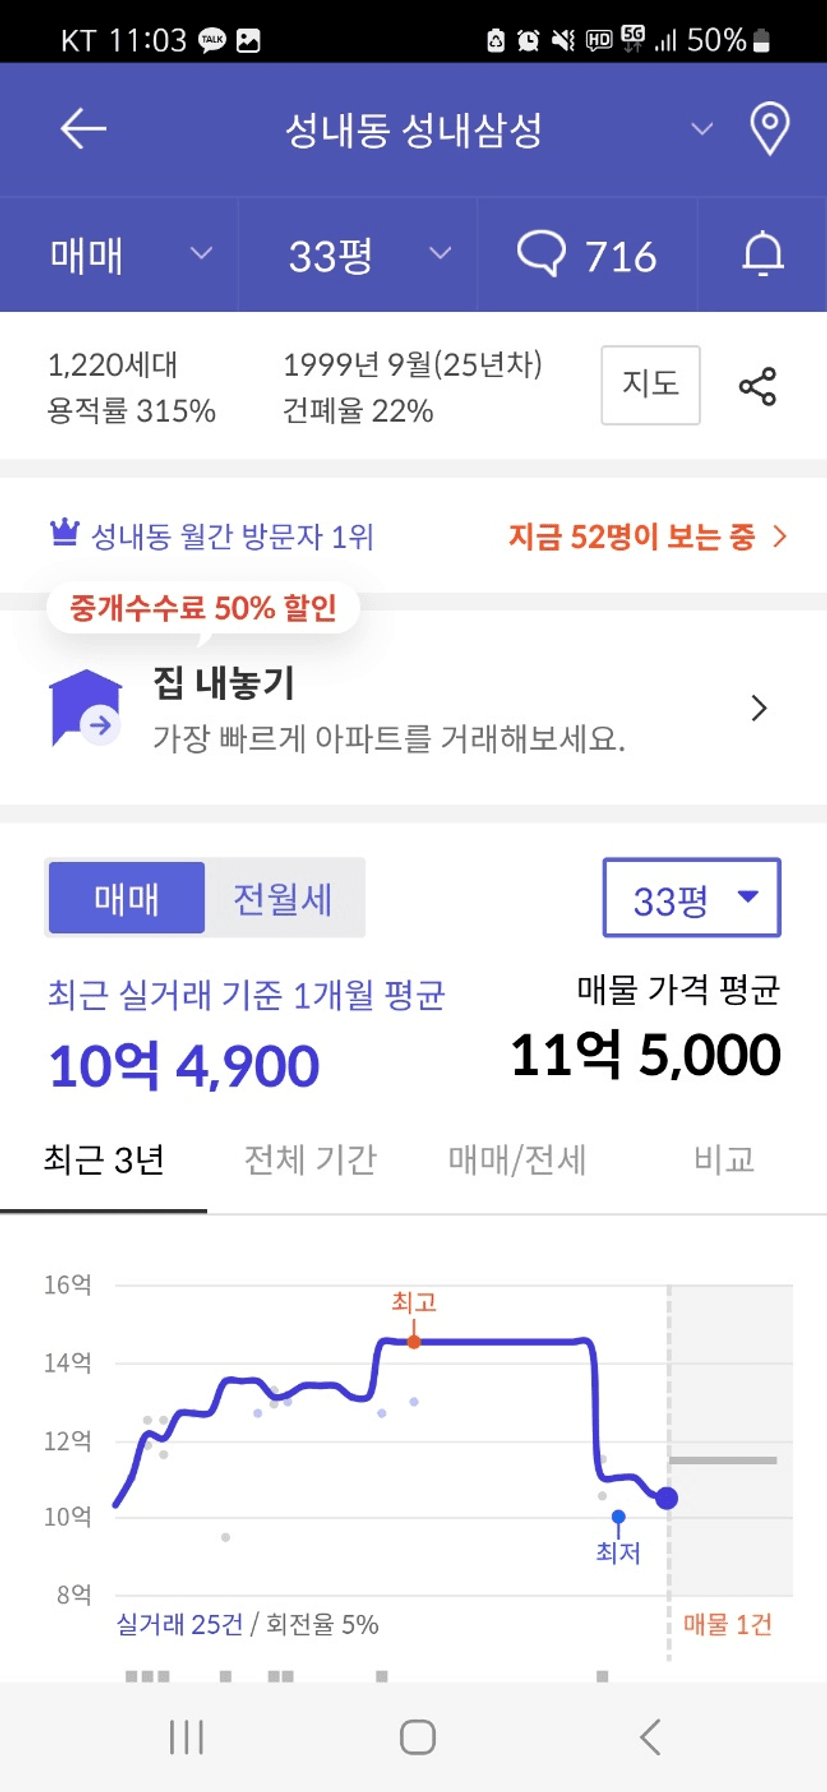Select the 매매/전세 tab
The image size is (827, 1792).
pyautogui.click(x=516, y=1160)
